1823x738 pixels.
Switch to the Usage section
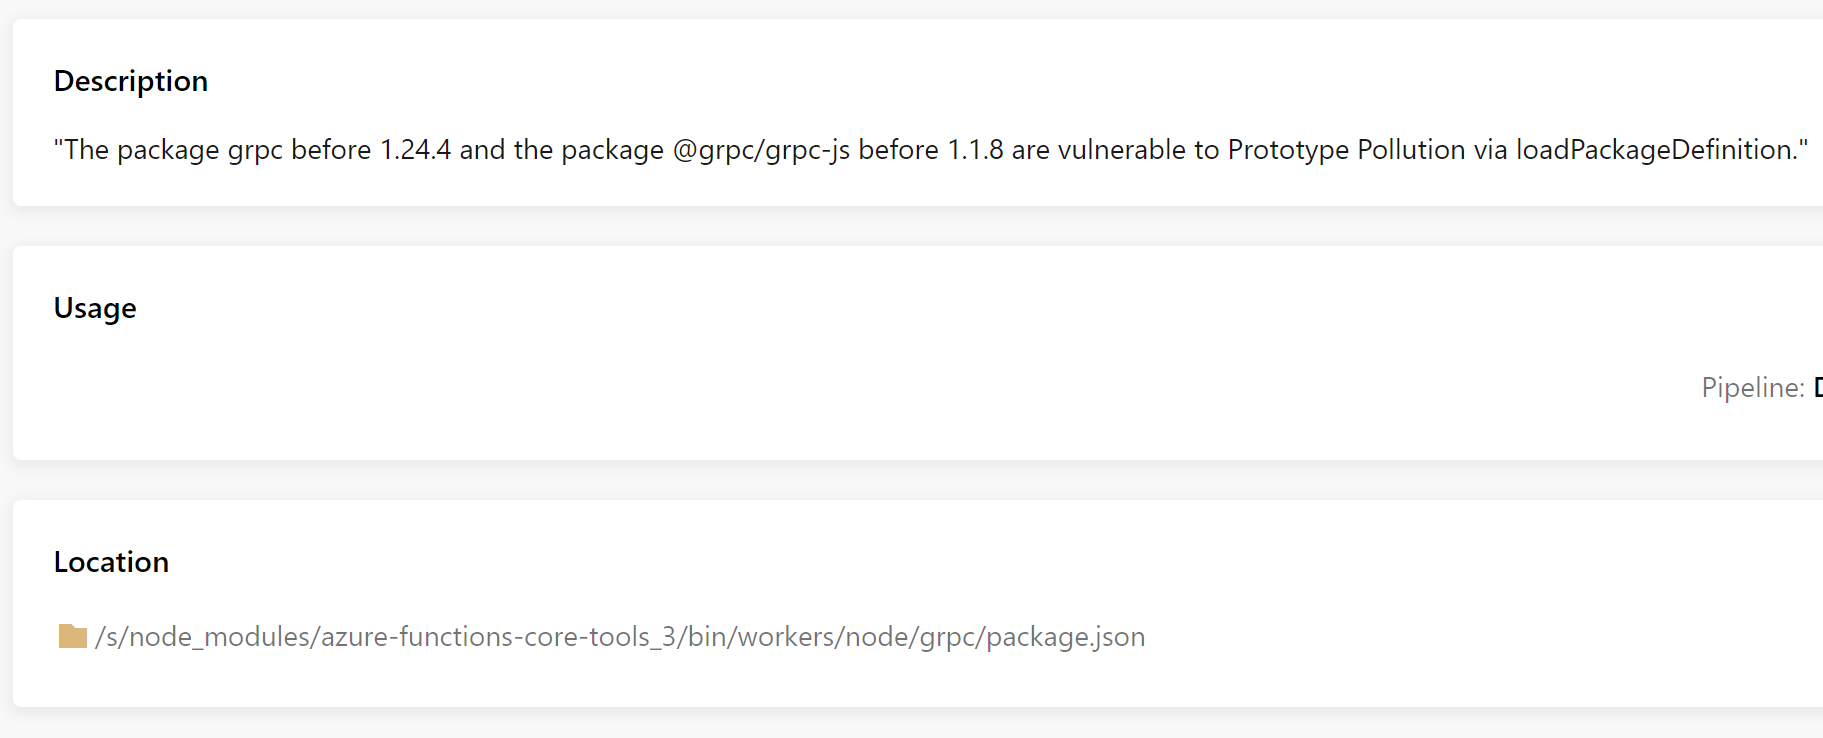[x=95, y=308]
